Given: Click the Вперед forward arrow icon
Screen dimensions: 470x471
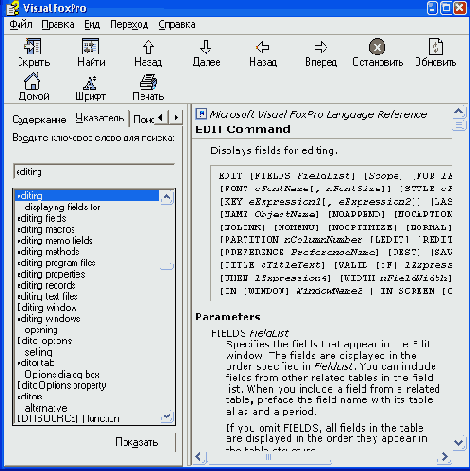Looking at the screenshot, I should (321, 47).
